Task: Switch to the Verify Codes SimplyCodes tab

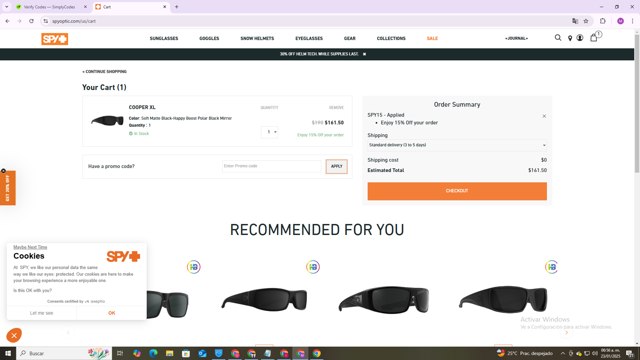Action: pyautogui.click(x=49, y=7)
